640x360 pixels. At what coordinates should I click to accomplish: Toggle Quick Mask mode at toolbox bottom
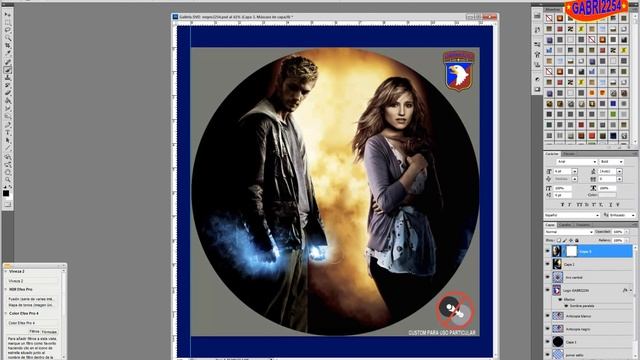pyautogui.click(x=7, y=204)
